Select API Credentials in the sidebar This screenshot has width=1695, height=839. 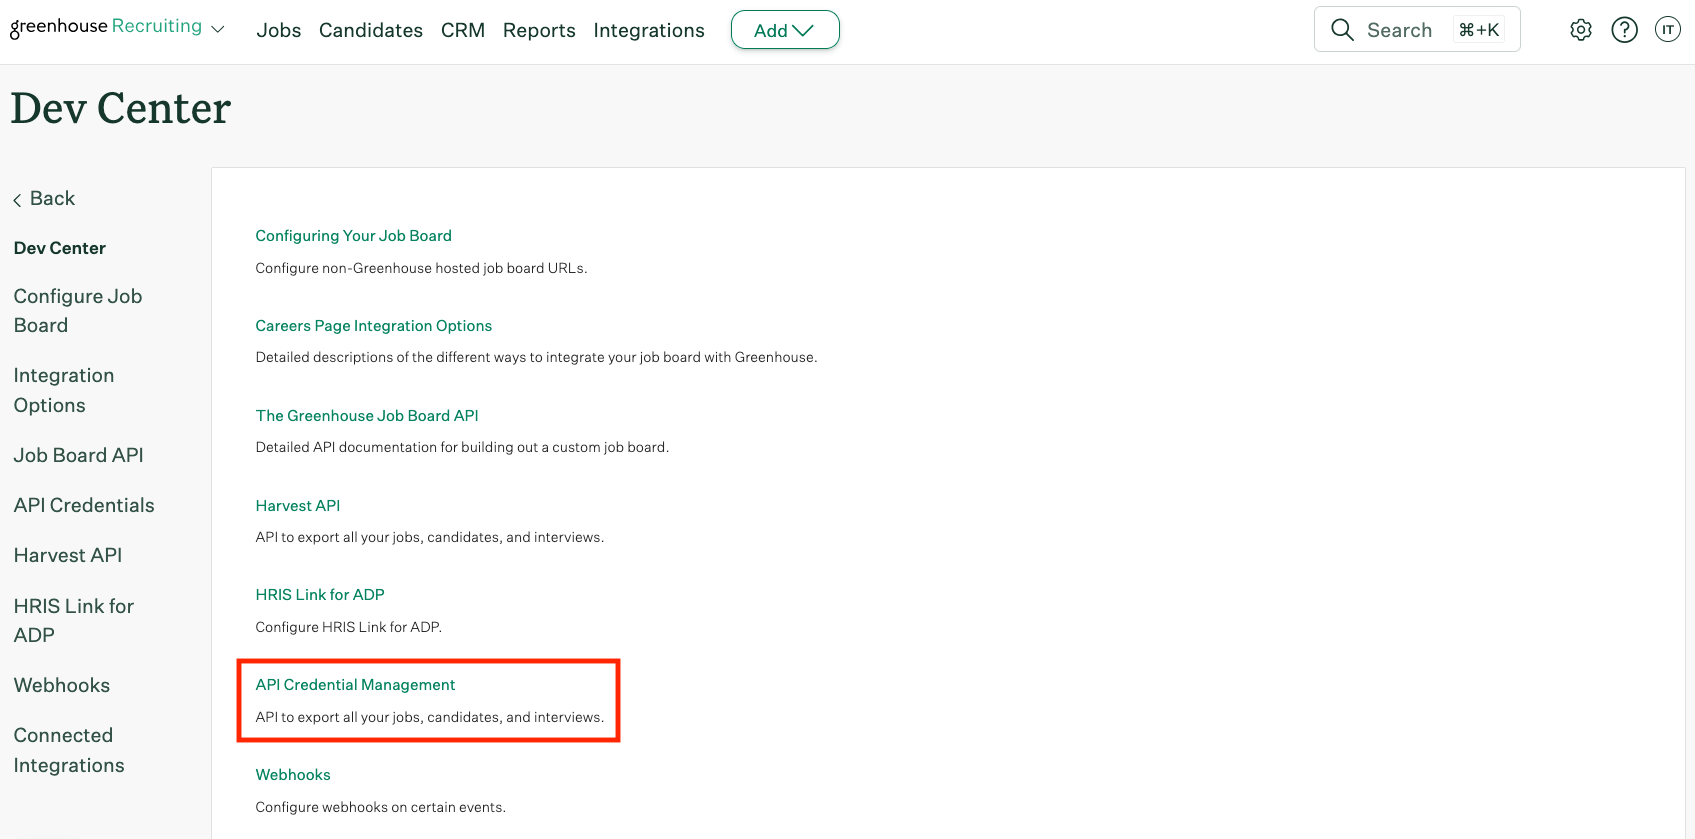point(84,505)
